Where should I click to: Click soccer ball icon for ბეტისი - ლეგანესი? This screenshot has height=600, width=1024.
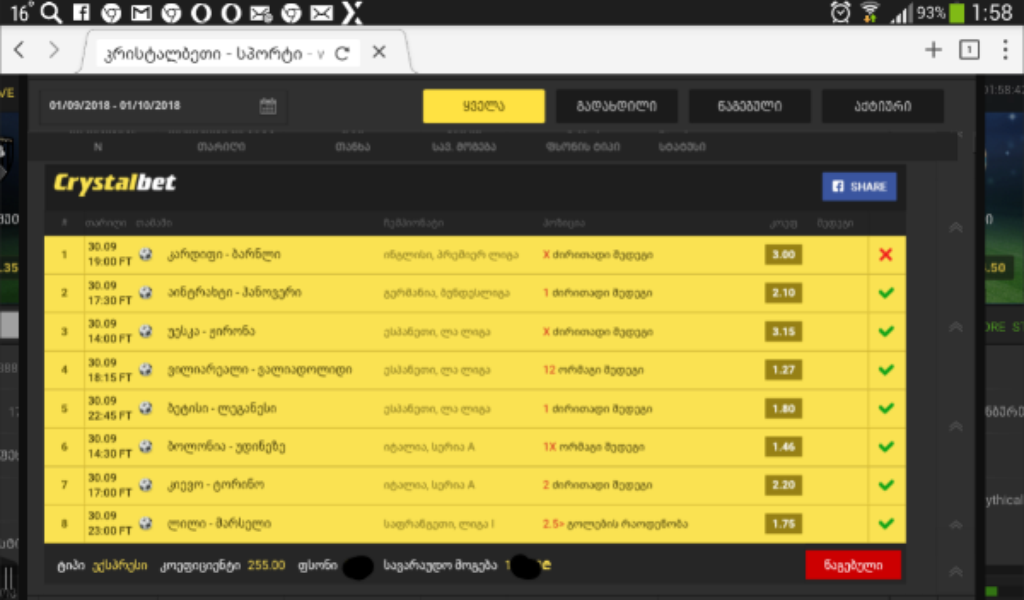click(x=146, y=408)
